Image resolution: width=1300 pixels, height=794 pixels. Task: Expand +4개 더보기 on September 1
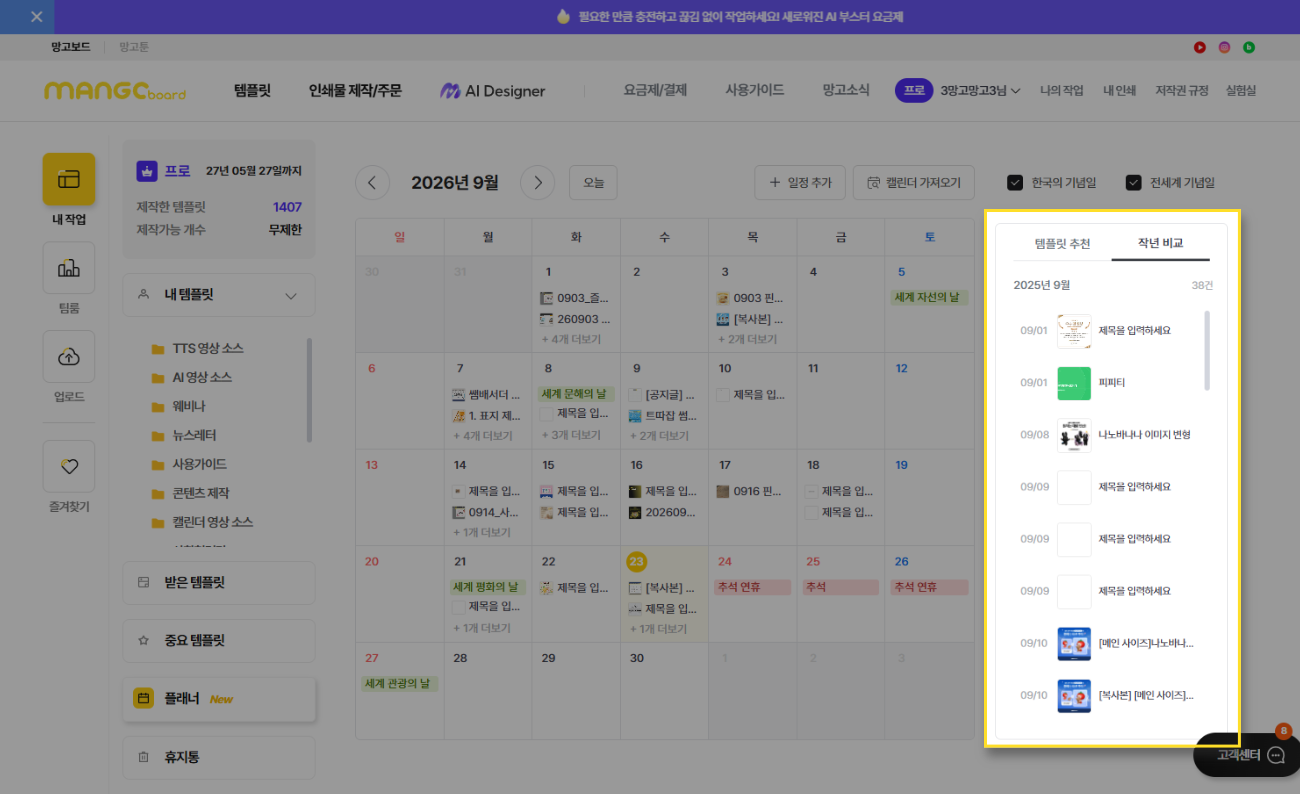[572, 339]
